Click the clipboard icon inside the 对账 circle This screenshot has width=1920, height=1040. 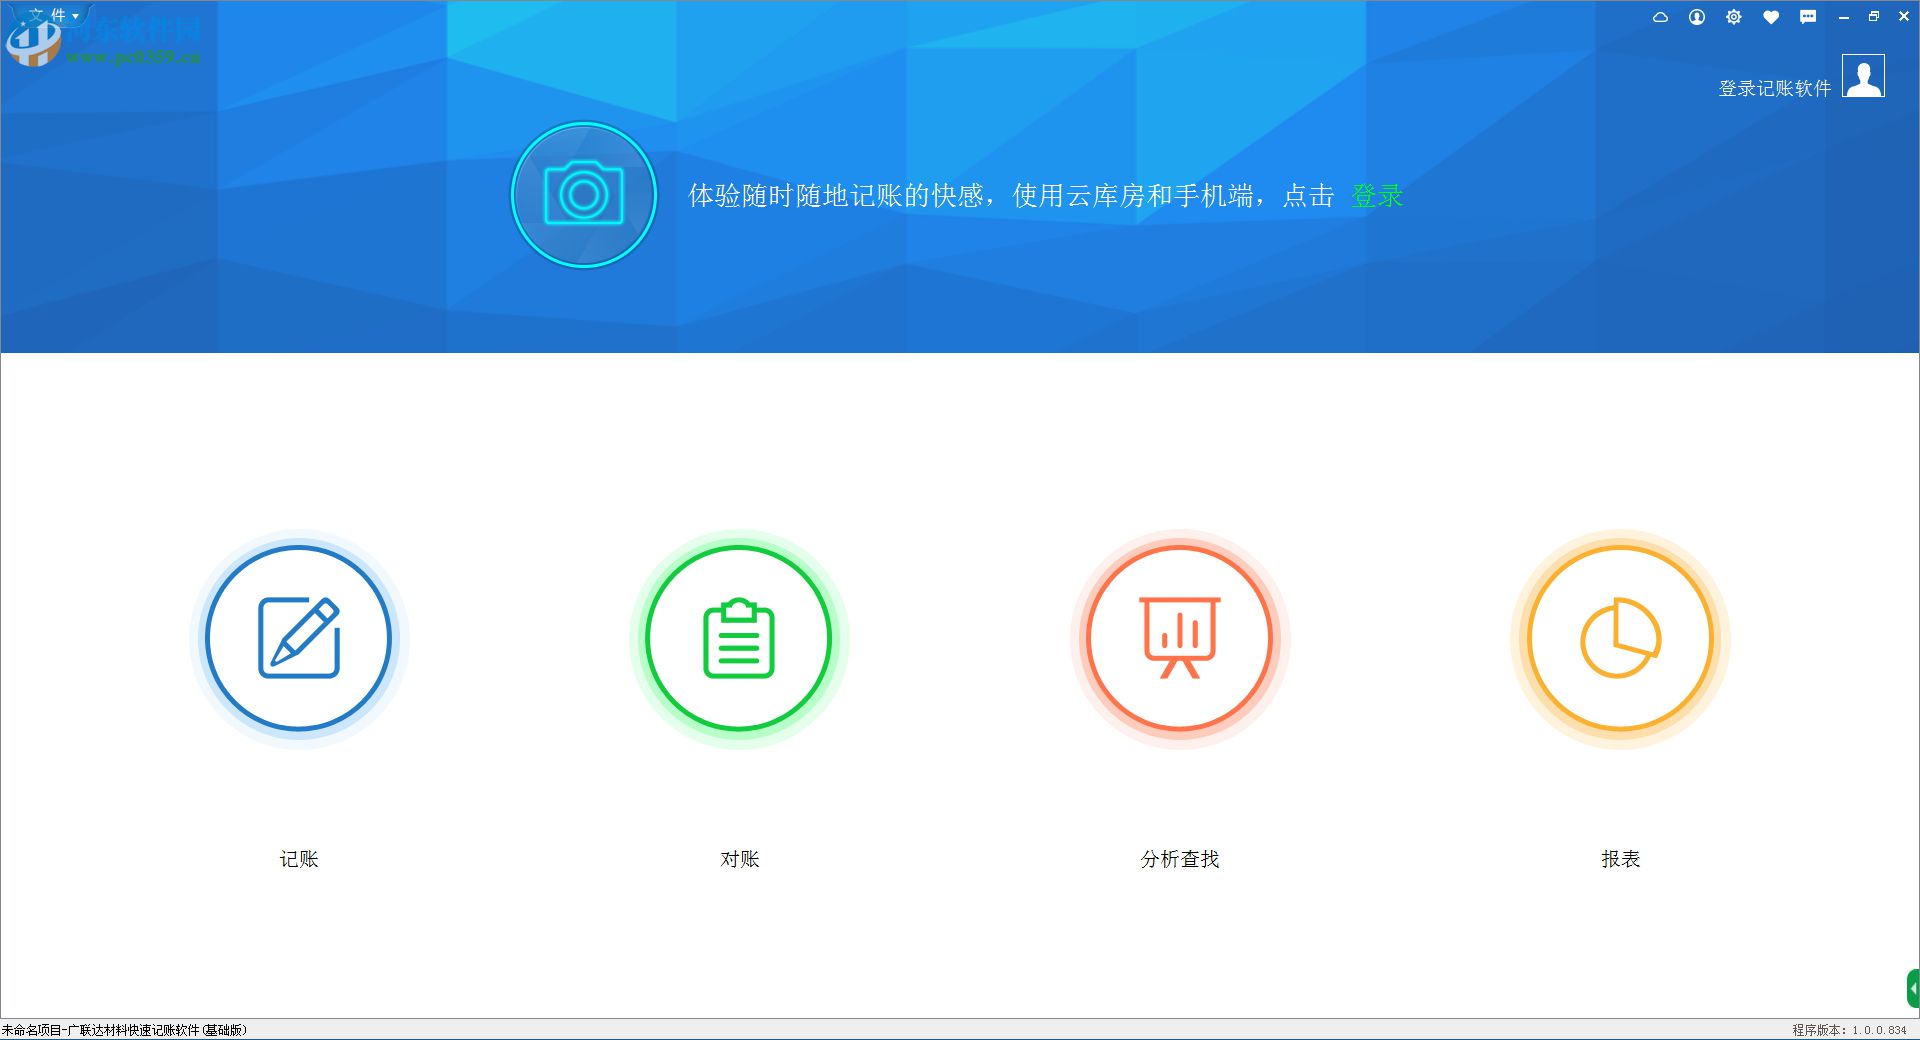coord(738,638)
